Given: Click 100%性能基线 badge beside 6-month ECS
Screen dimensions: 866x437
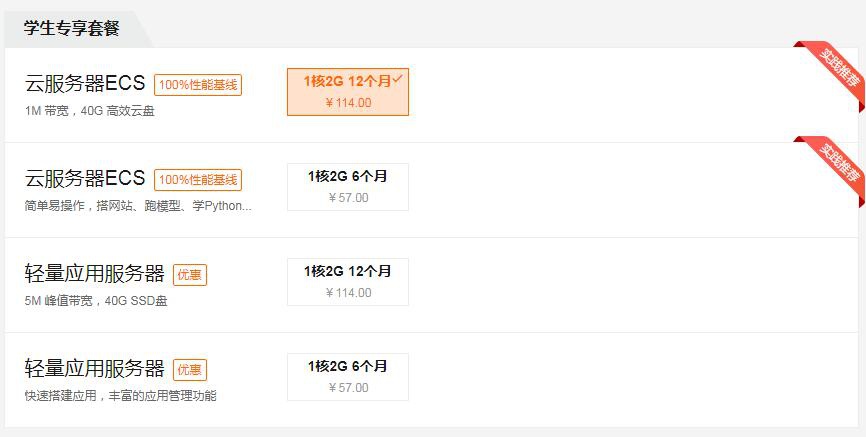Looking at the screenshot, I should pos(198,180).
